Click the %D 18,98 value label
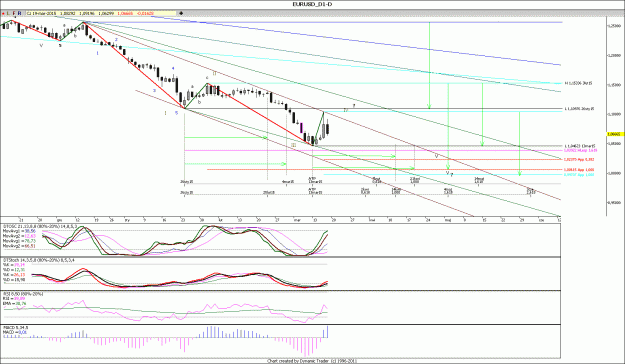The width and height of the screenshot is (625, 364). coord(14,279)
